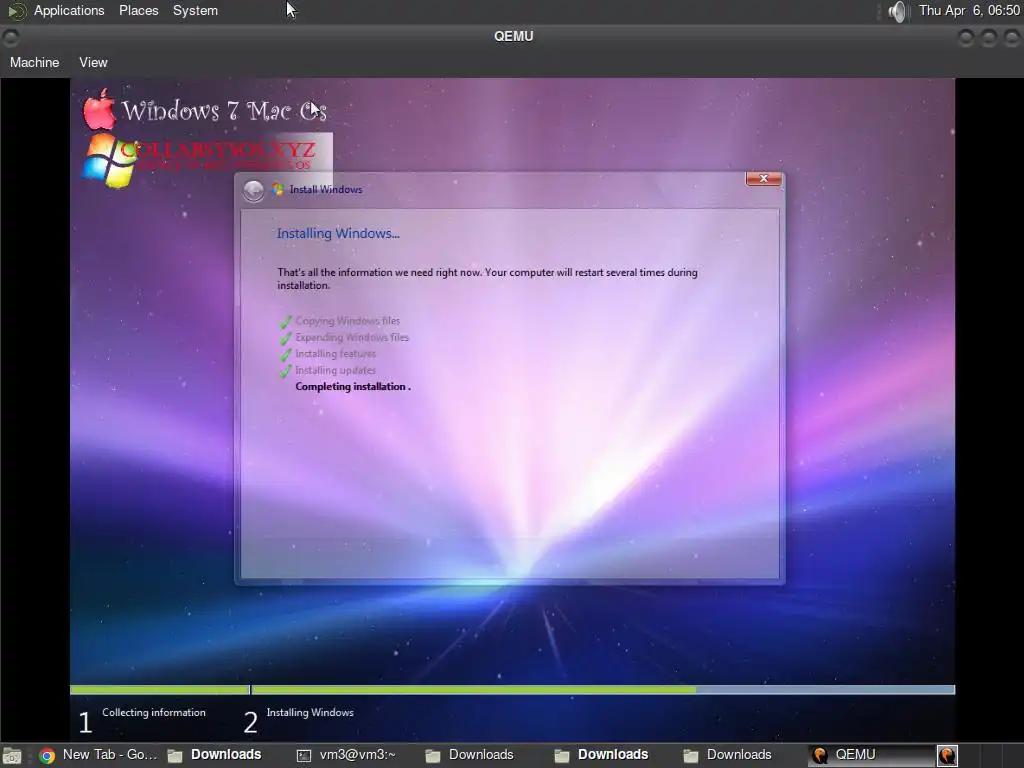Click checkmark beside Installing features

286,354
